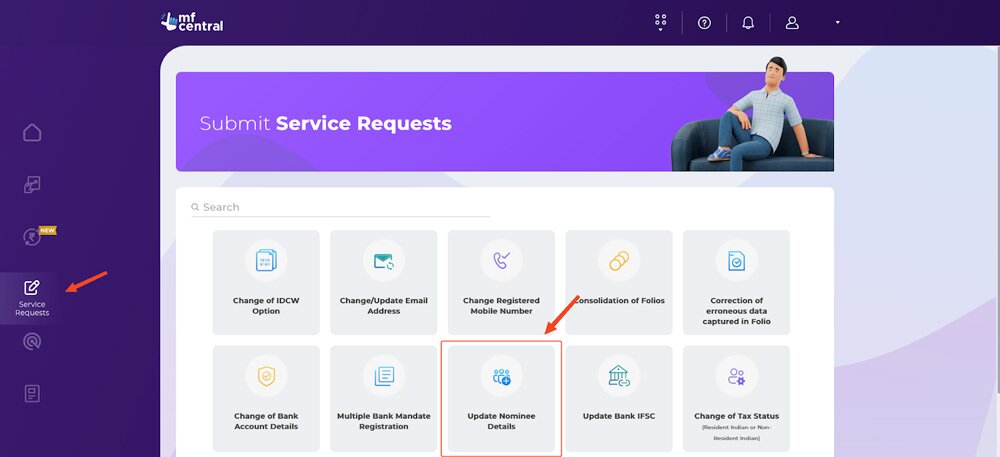Open the help question mark icon
This screenshot has width=1000, height=457.
point(704,22)
